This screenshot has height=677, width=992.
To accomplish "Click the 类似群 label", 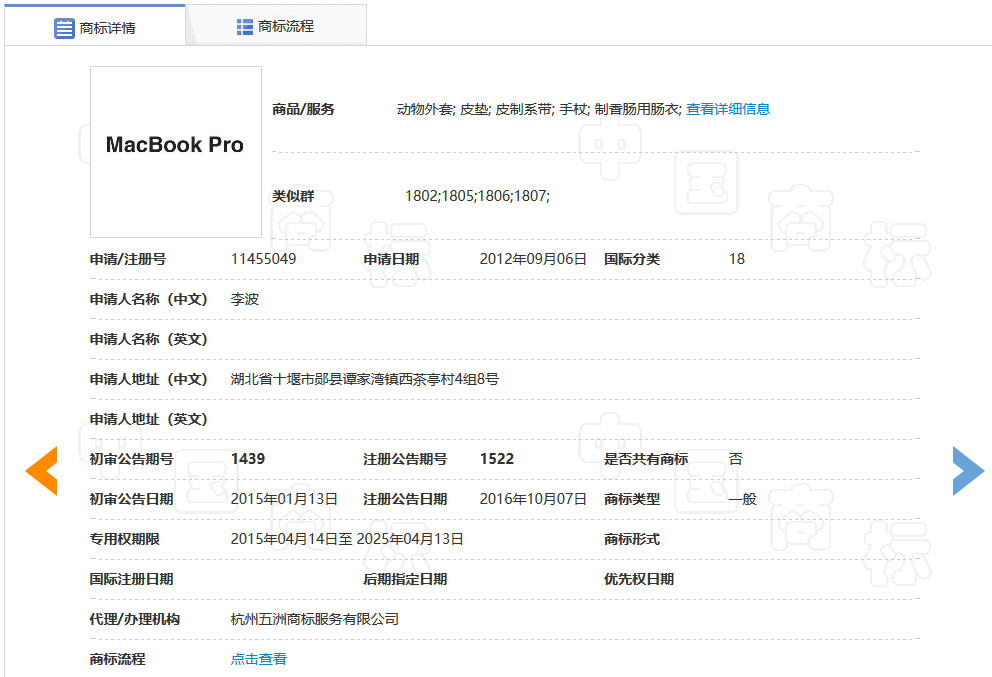I will (x=293, y=196).
